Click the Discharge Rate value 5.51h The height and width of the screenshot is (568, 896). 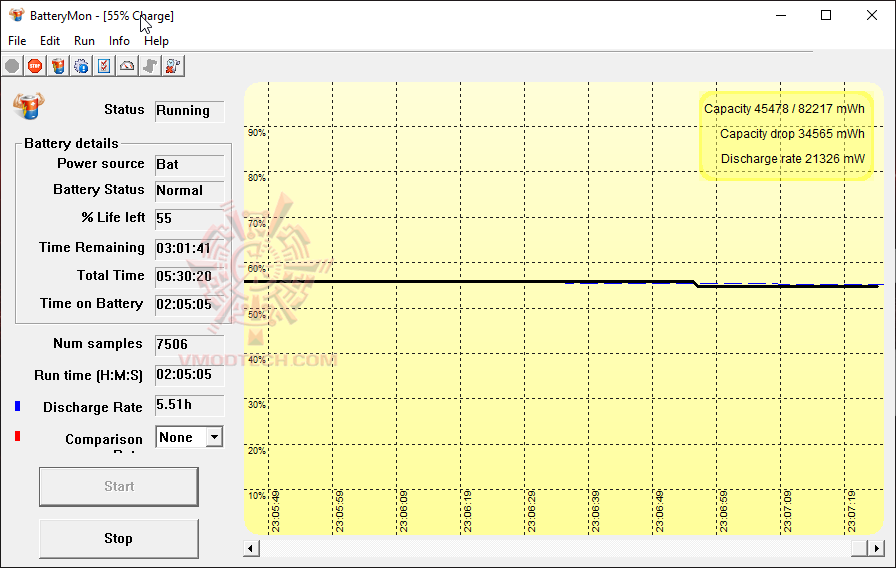[189, 405]
